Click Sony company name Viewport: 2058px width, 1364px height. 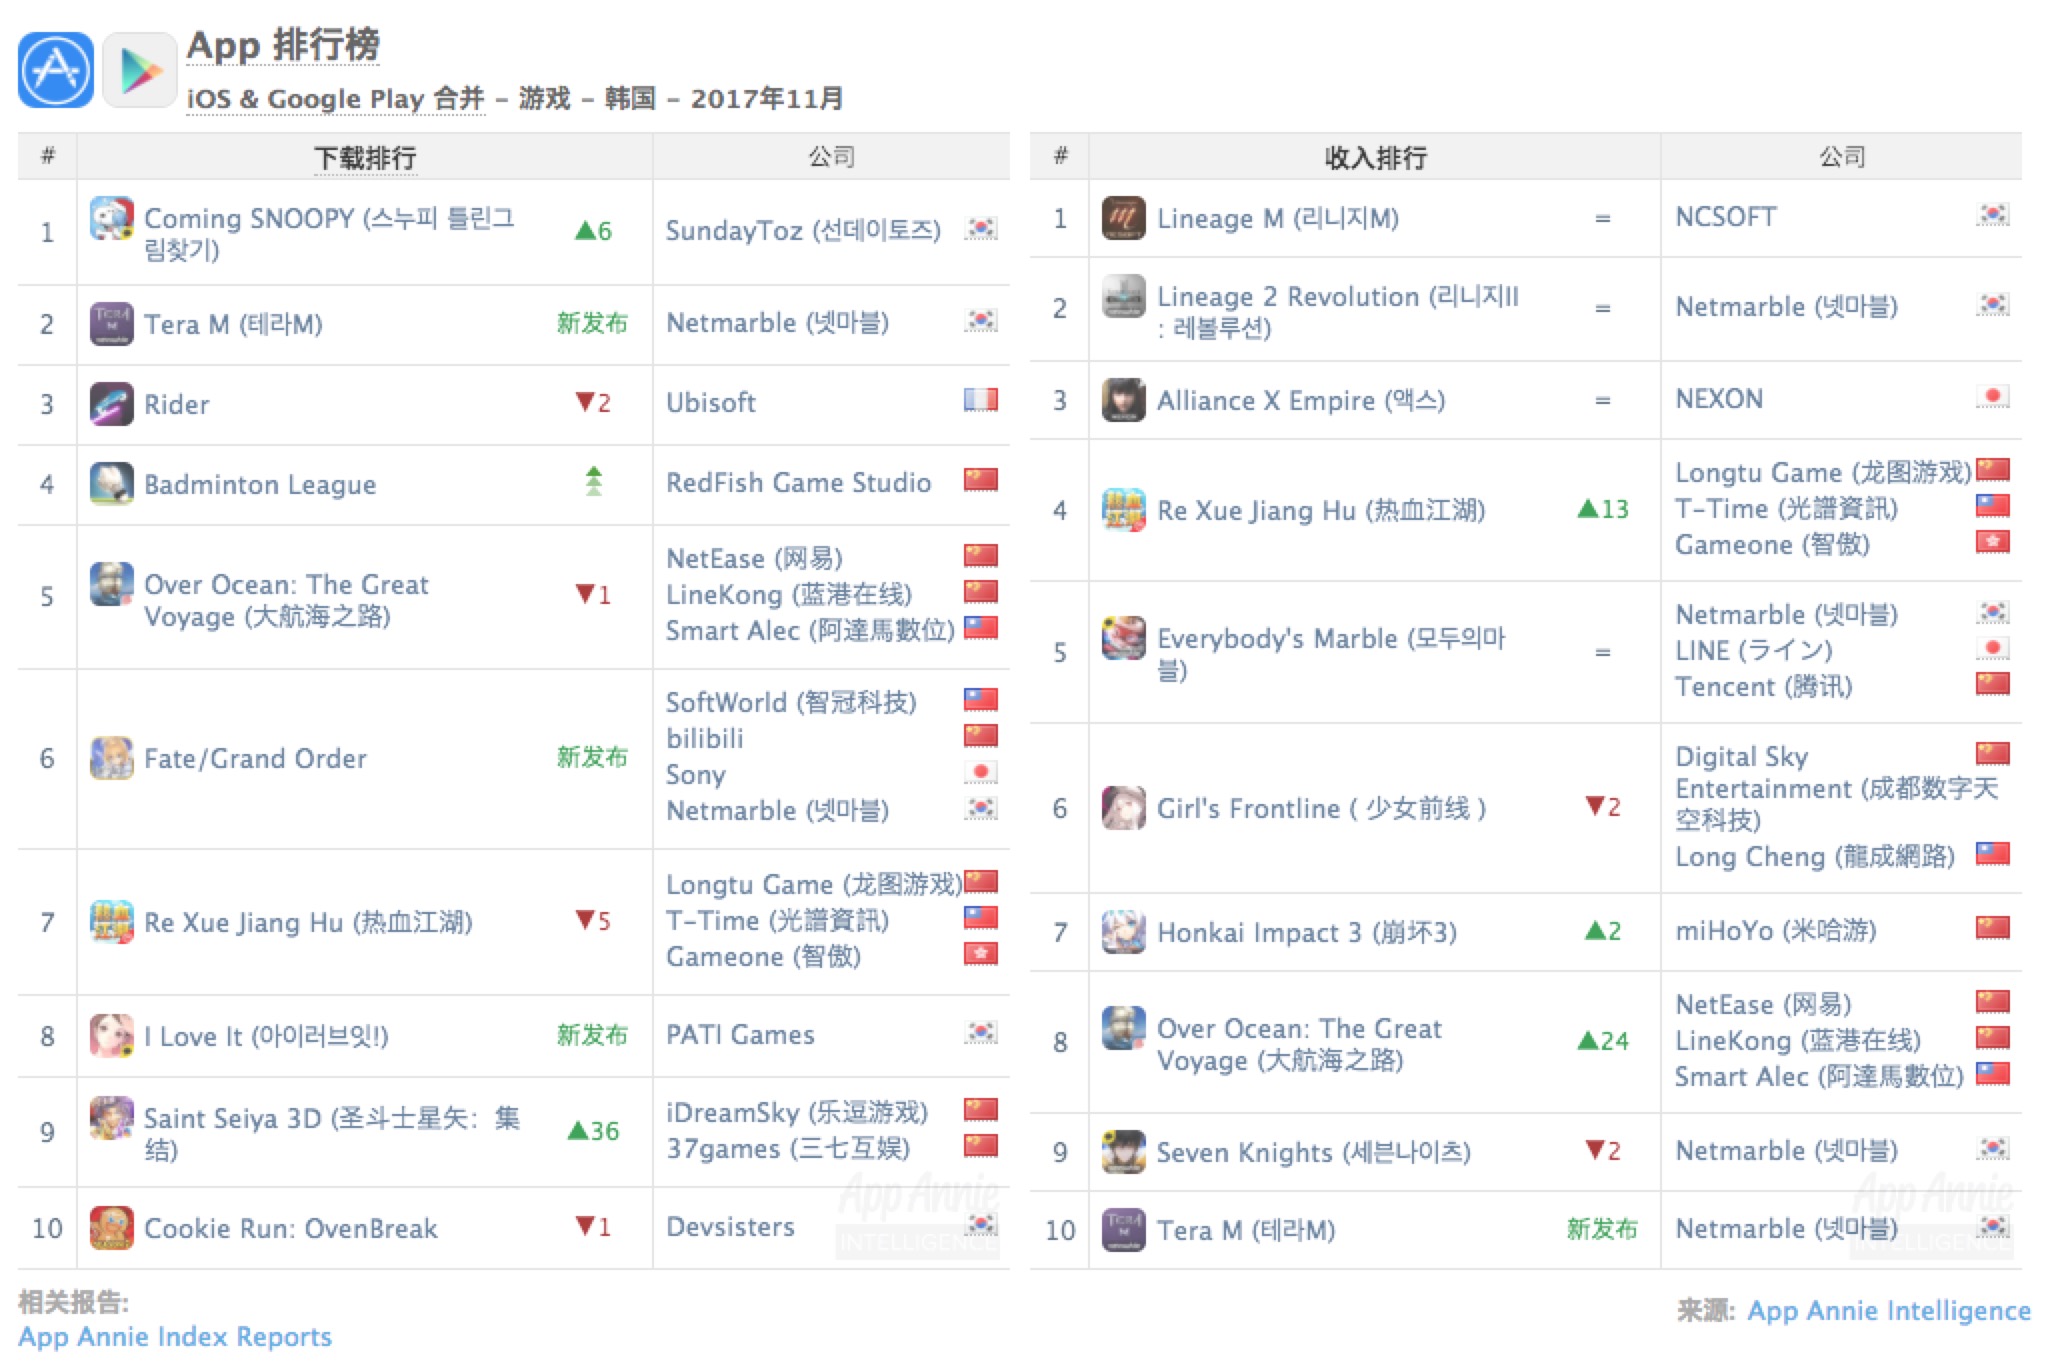pos(696,776)
